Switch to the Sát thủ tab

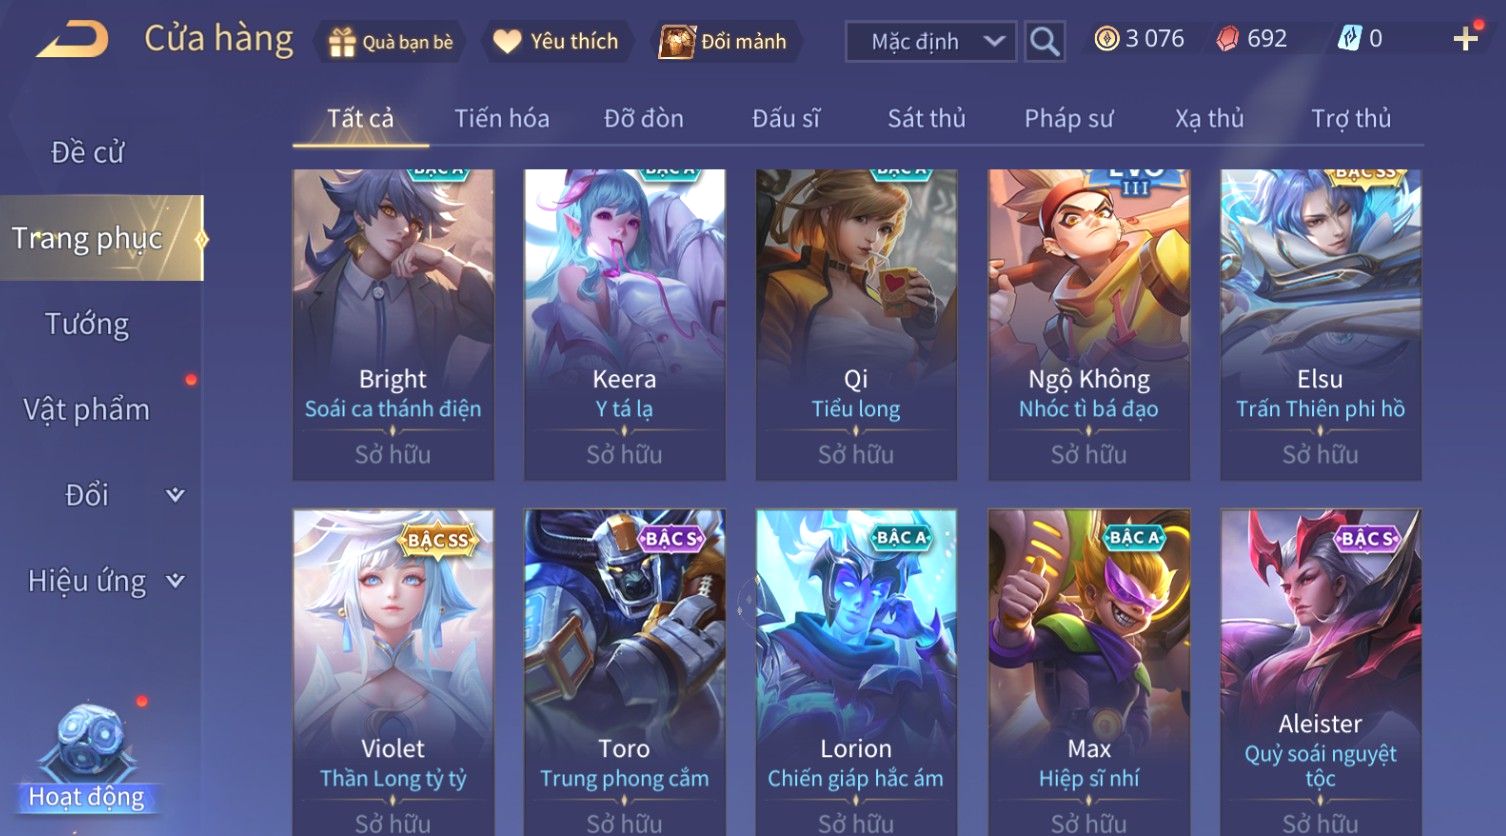(x=926, y=118)
